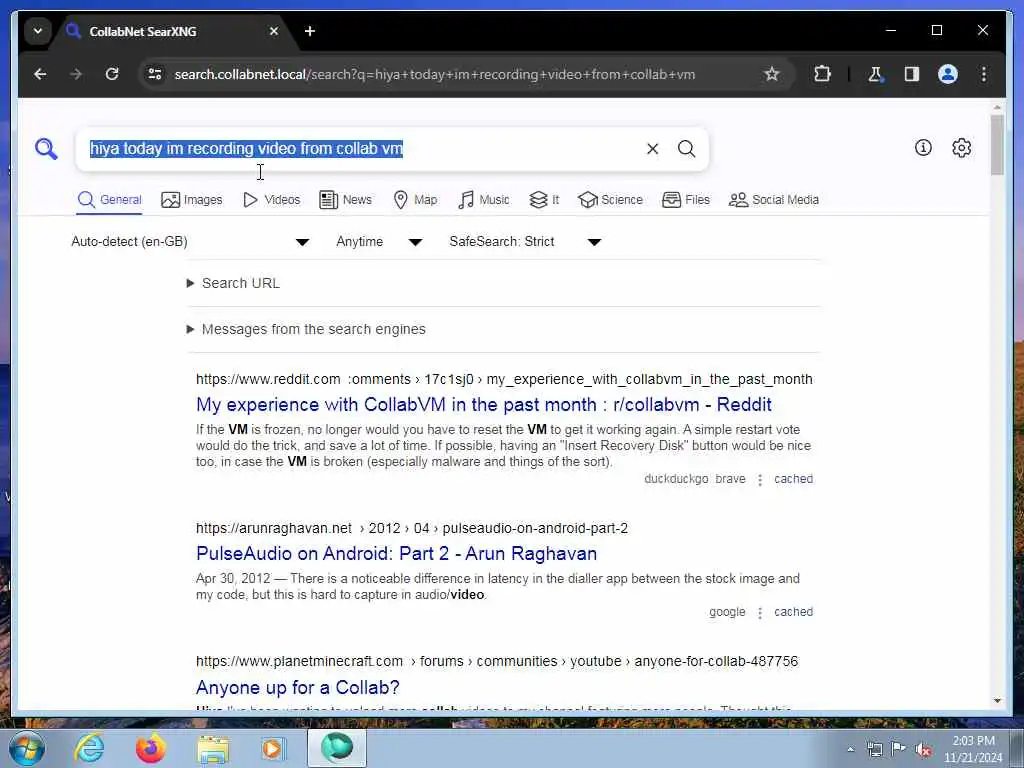Click the Action Center flag icon
The height and width of the screenshot is (768, 1024).
click(x=899, y=749)
